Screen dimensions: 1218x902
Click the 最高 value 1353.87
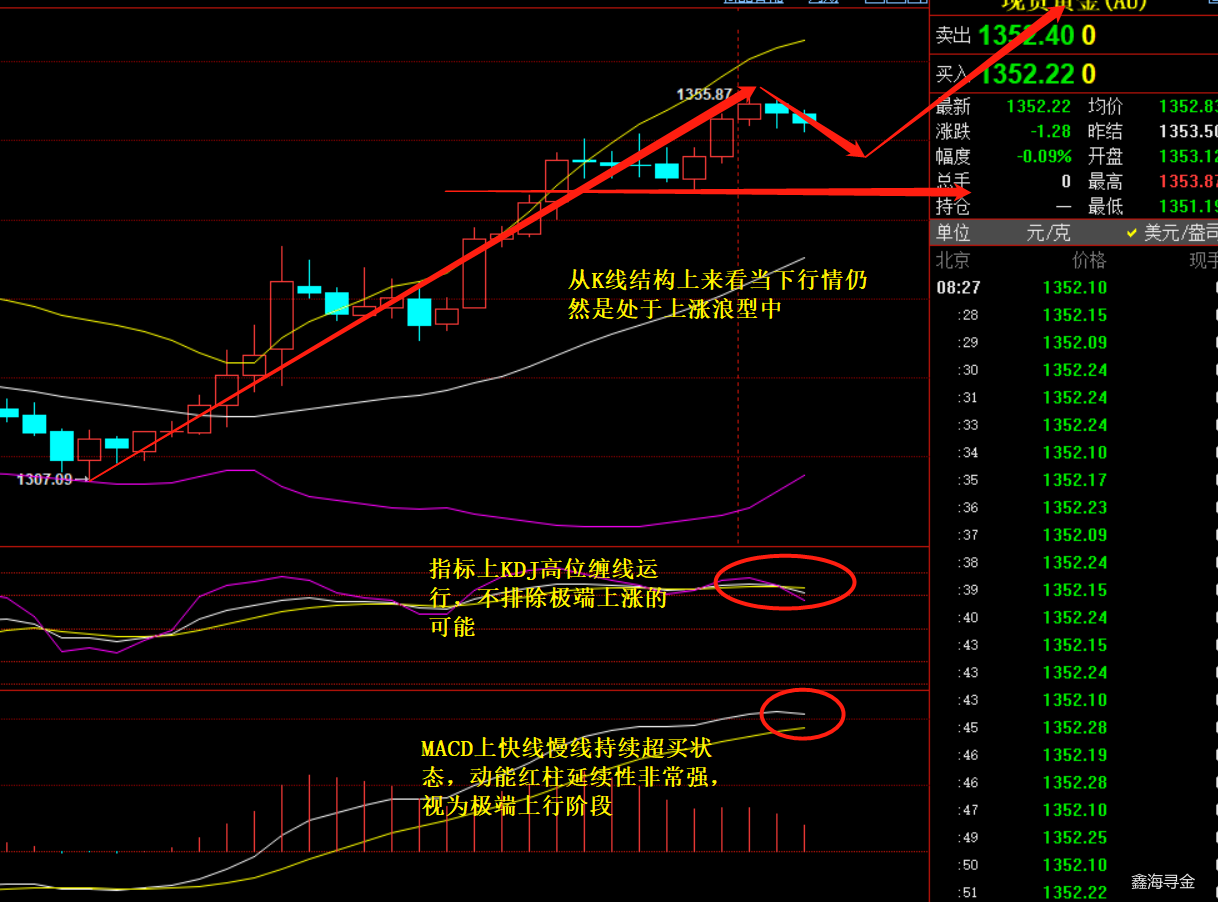click(1188, 181)
